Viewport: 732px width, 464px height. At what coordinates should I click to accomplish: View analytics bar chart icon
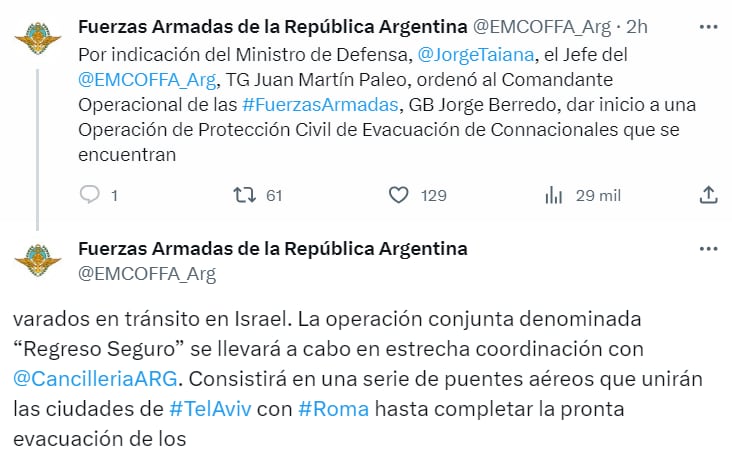[x=553, y=195]
